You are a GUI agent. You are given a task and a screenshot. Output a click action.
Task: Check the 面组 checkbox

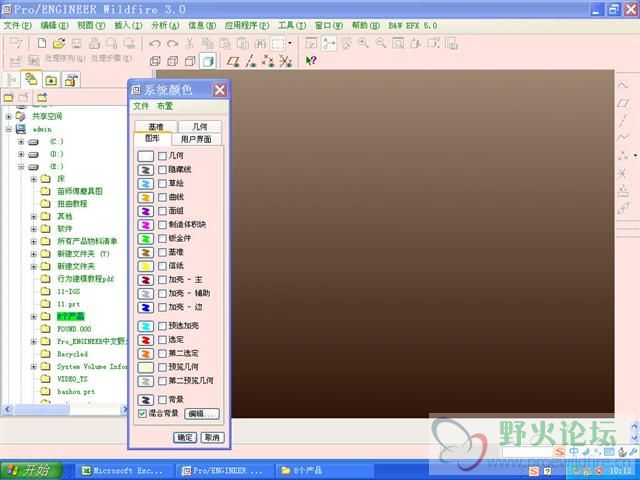click(162, 211)
